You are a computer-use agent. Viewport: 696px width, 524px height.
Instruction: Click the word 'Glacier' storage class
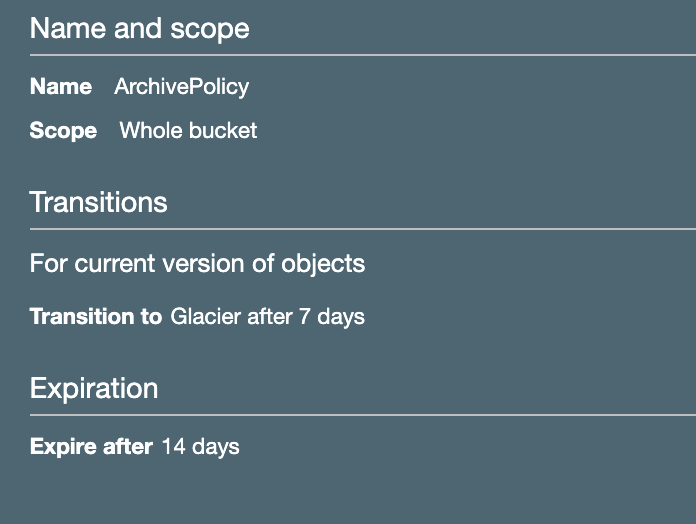206,317
